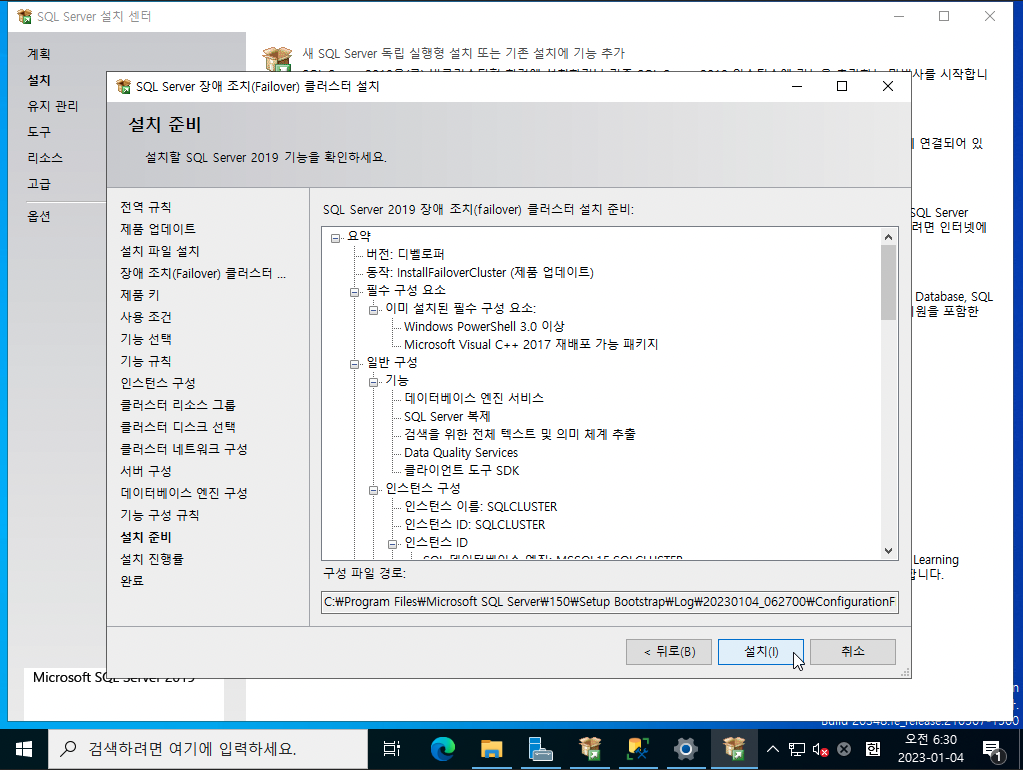Select 설치 in the Setup Center sidebar
Viewport: 1023px width, 770px height.
pos(38,80)
